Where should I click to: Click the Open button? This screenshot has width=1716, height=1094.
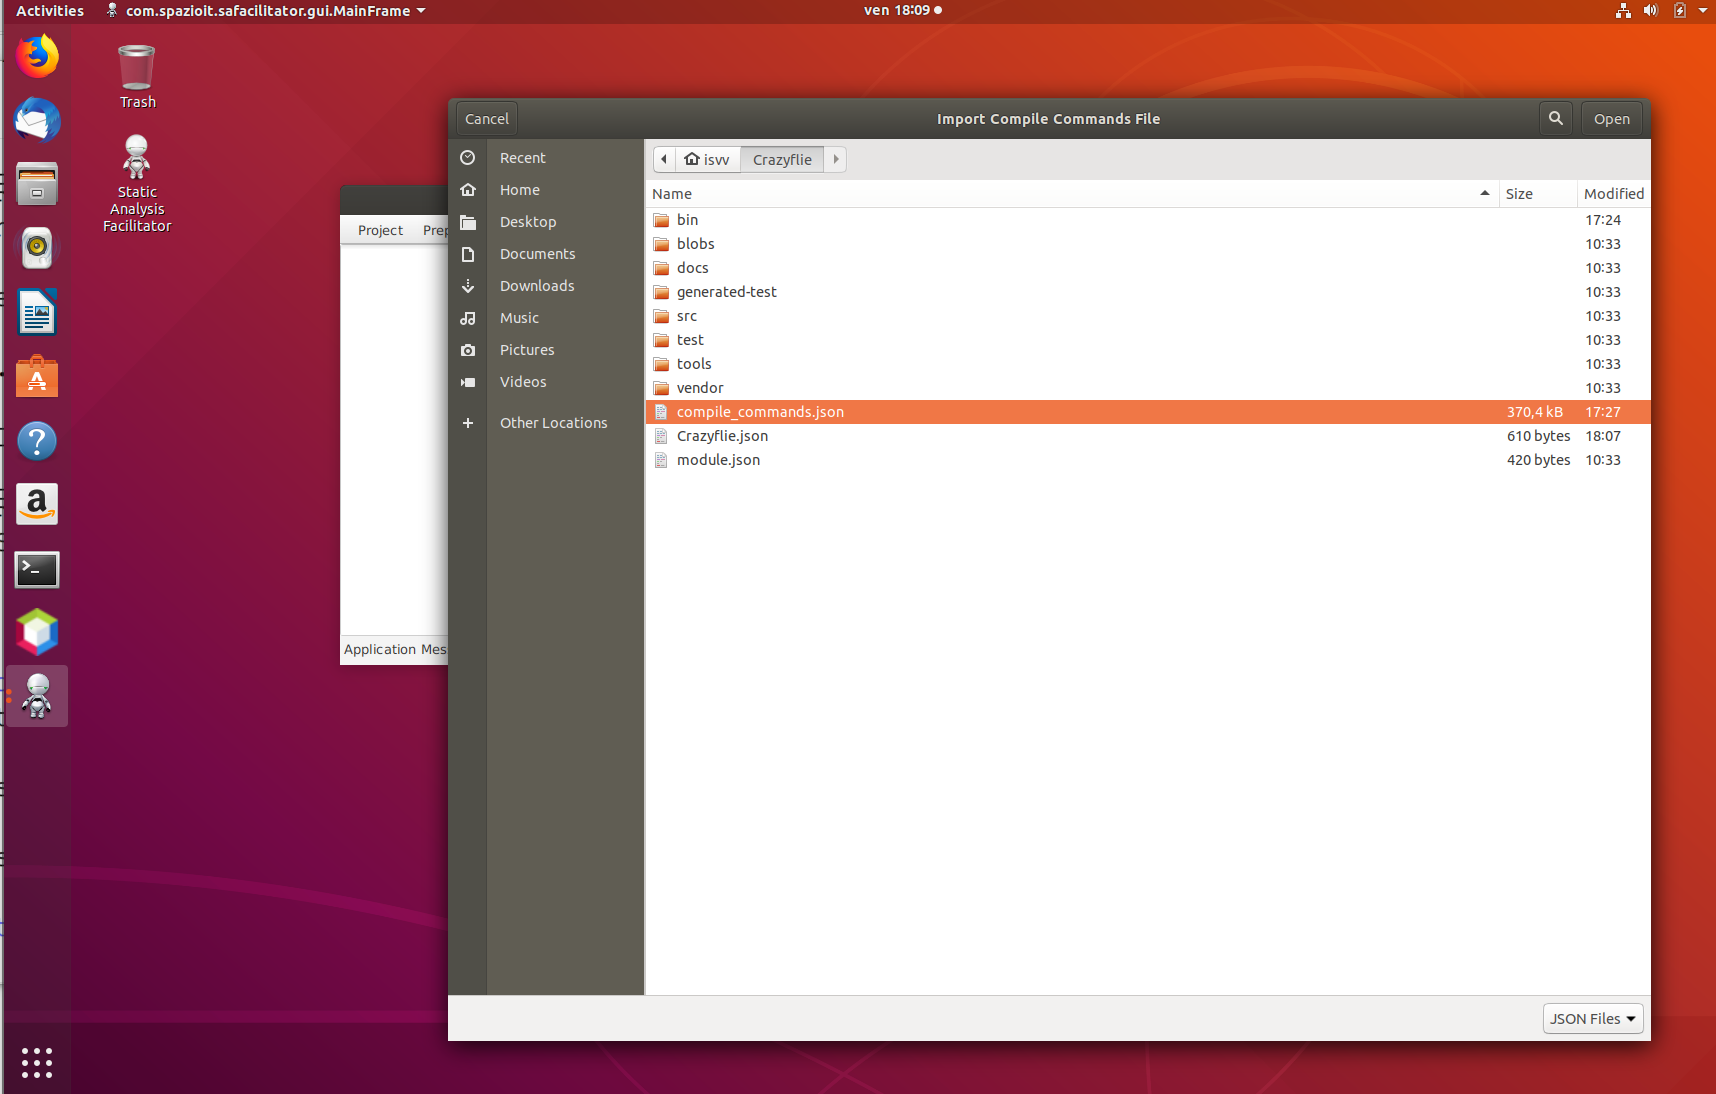point(1611,118)
